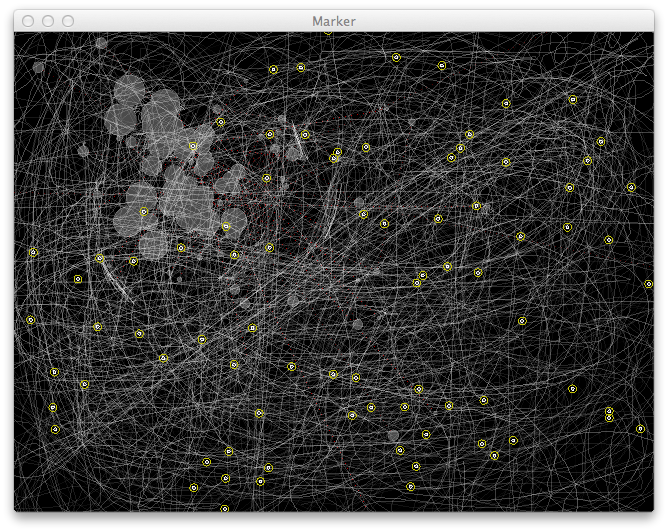Image resolution: width=668 pixels, height=532 pixels.
Task: Click the gray circle left of the cluster top
Action: pyautogui.click(x=83, y=151)
